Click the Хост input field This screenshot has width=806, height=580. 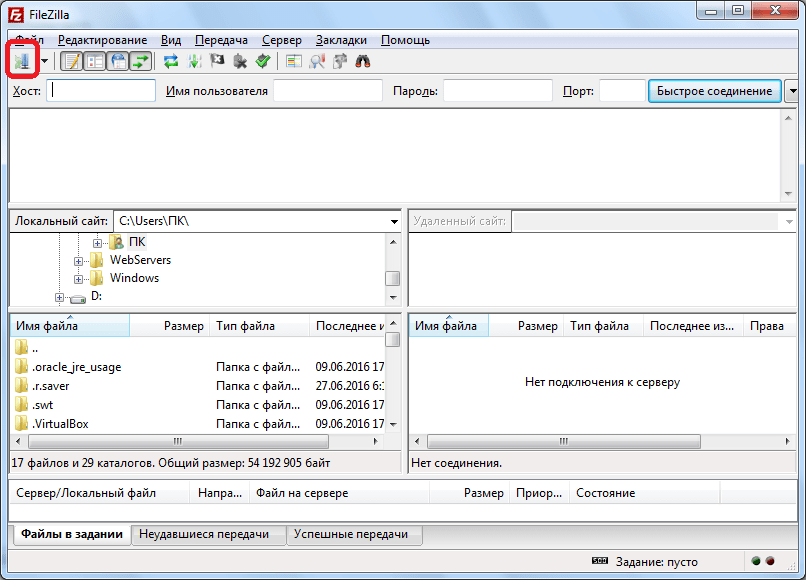coord(102,91)
